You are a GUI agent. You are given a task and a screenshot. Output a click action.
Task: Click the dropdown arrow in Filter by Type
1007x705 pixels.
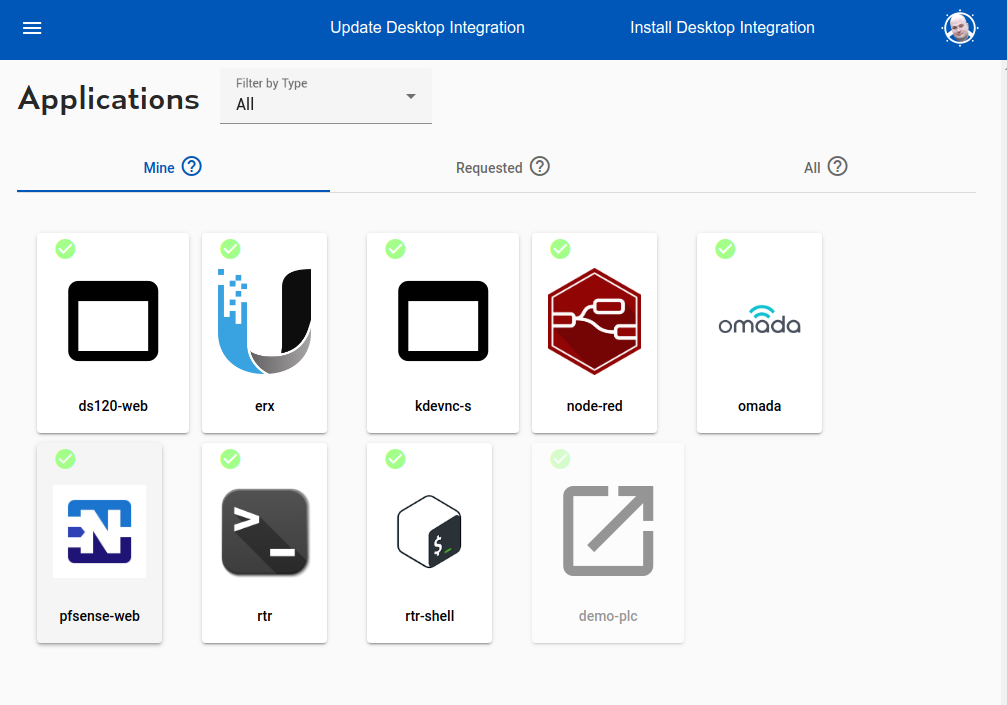coord(410,97)
